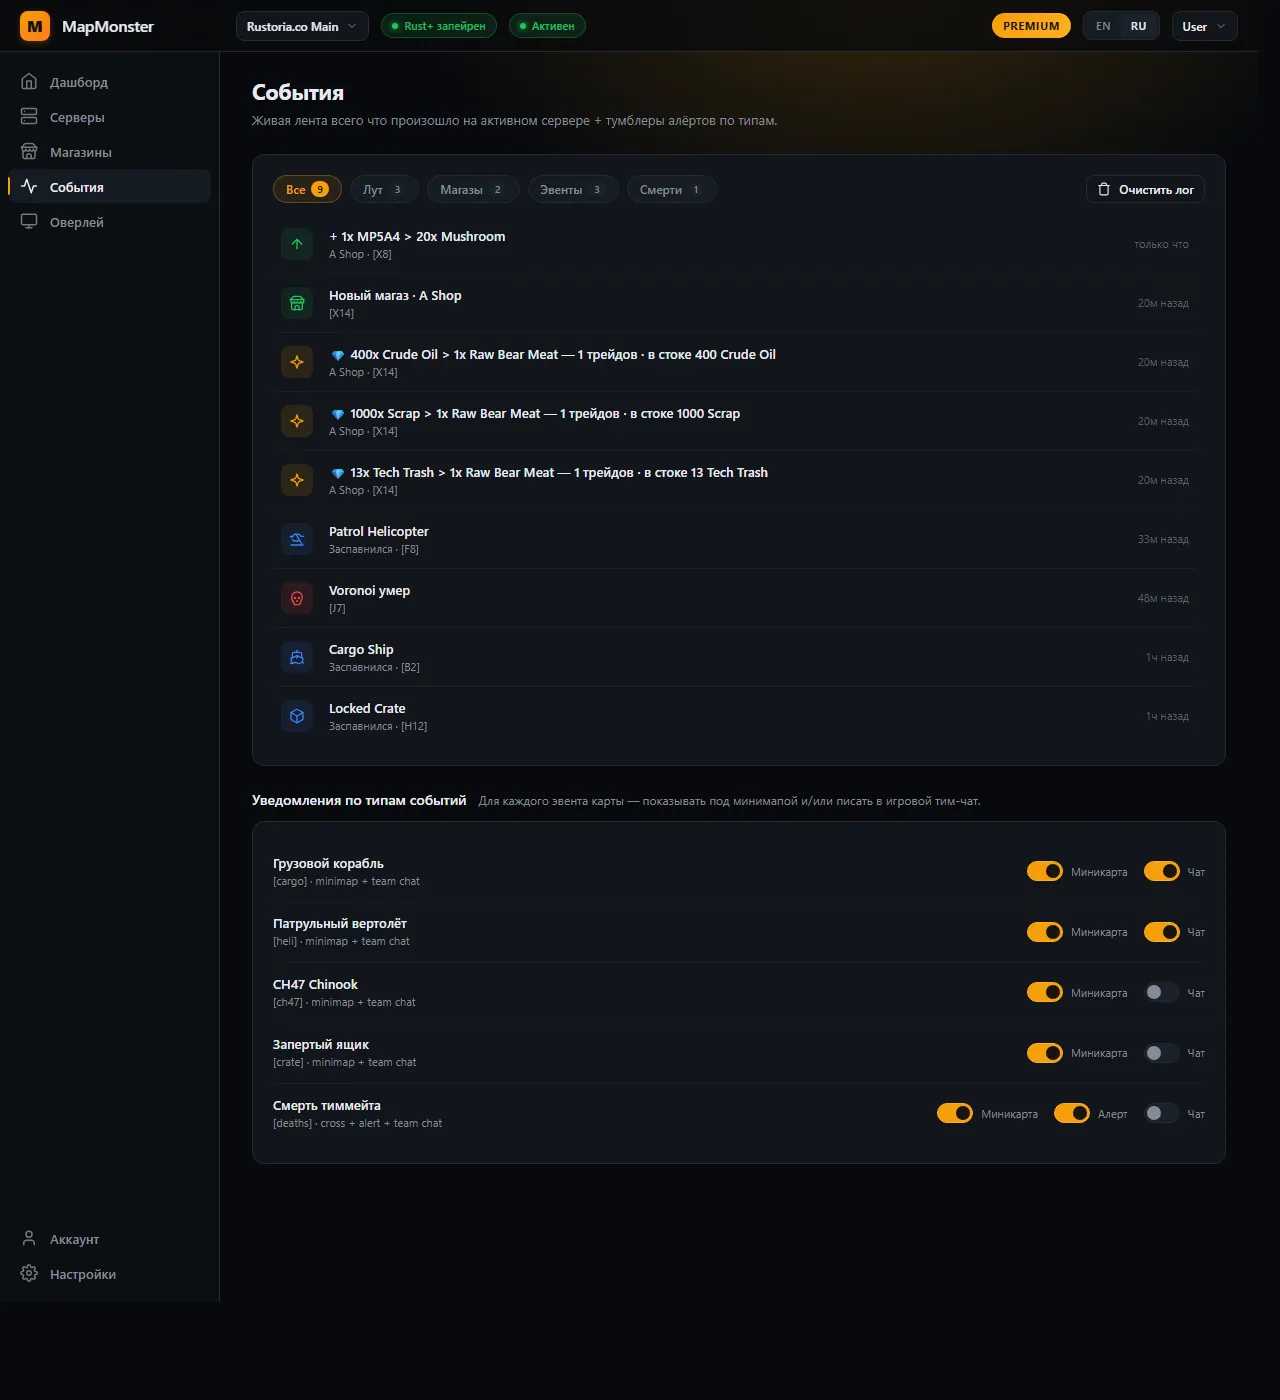The width and height of the screenshot is (1280, 1400).
Task: Click the '48м назад' timestamp
Action: tap(1163, 598)
